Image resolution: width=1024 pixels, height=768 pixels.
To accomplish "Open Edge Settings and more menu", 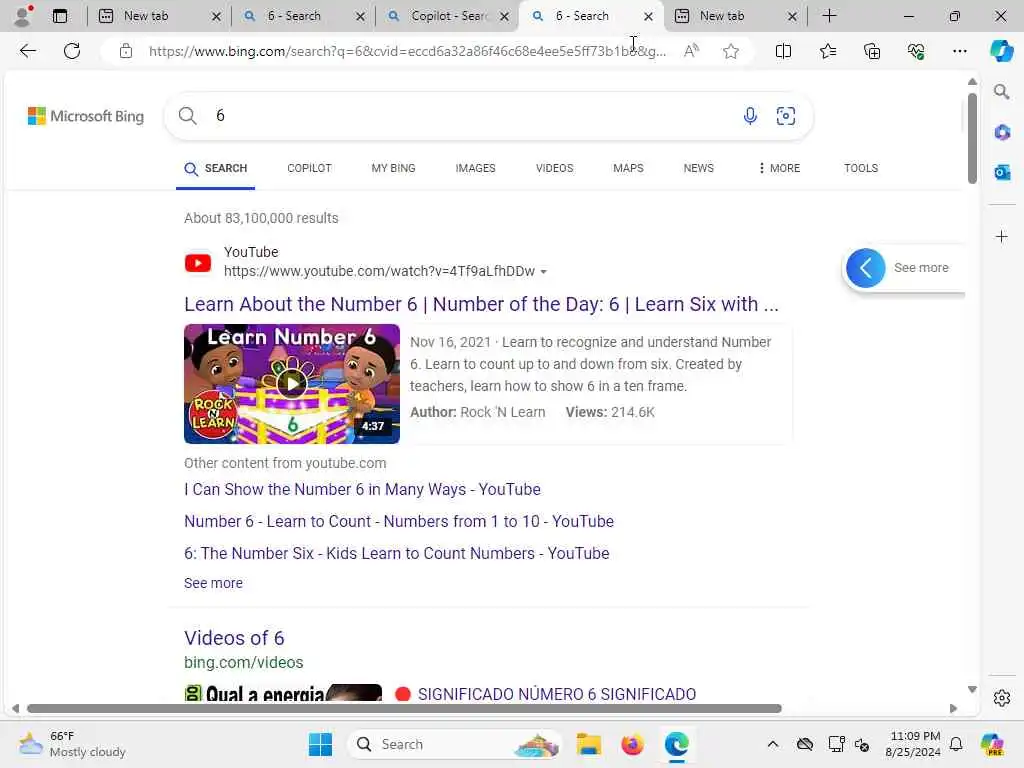I will 959,51.
